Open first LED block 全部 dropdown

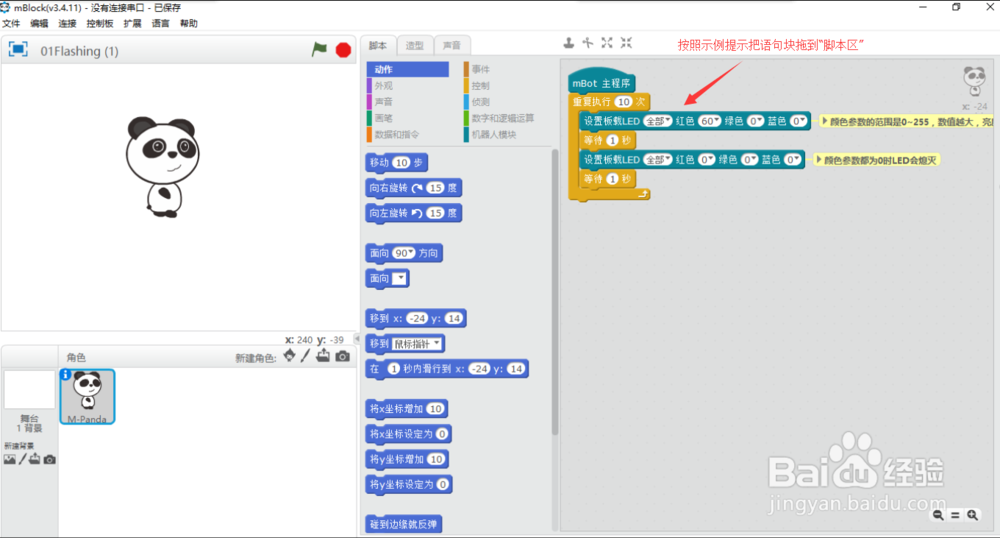click(658, 121)
